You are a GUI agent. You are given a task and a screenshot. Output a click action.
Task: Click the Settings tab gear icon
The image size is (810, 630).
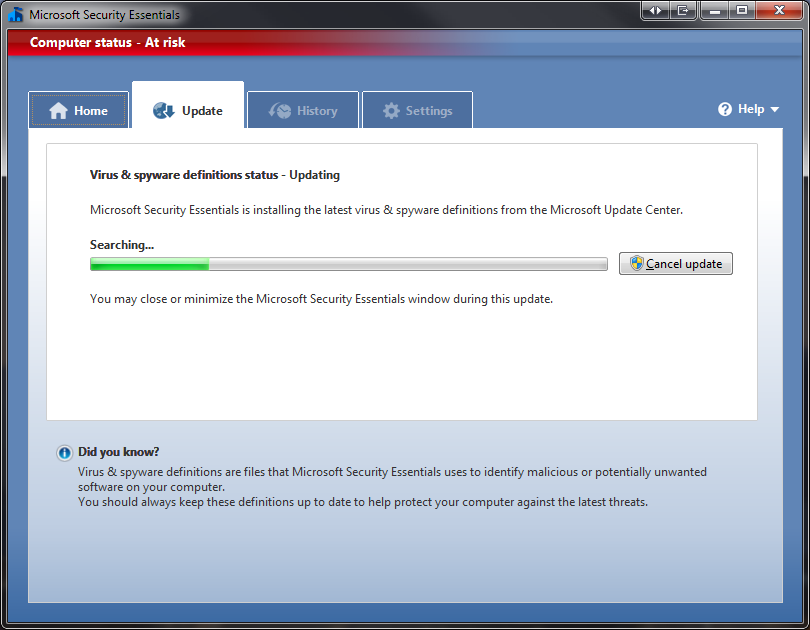click(x=391, y=111)
